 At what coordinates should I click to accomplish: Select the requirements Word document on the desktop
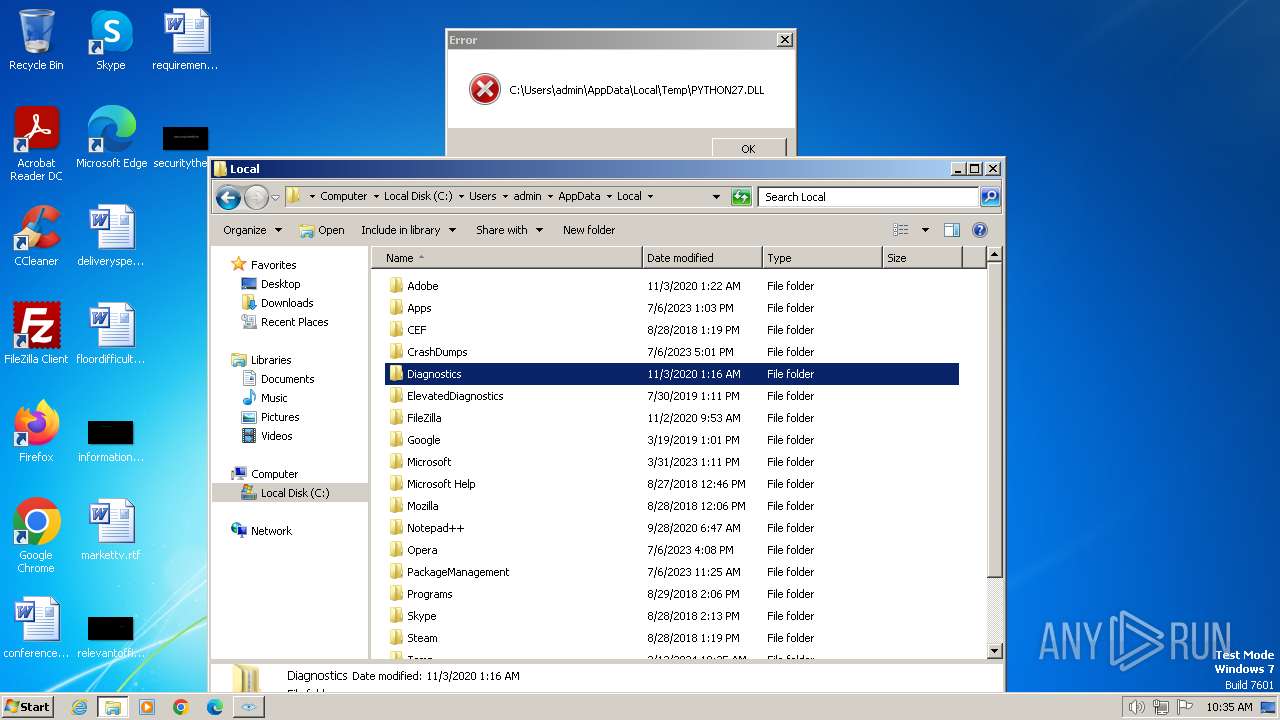(x=185, y=40)
